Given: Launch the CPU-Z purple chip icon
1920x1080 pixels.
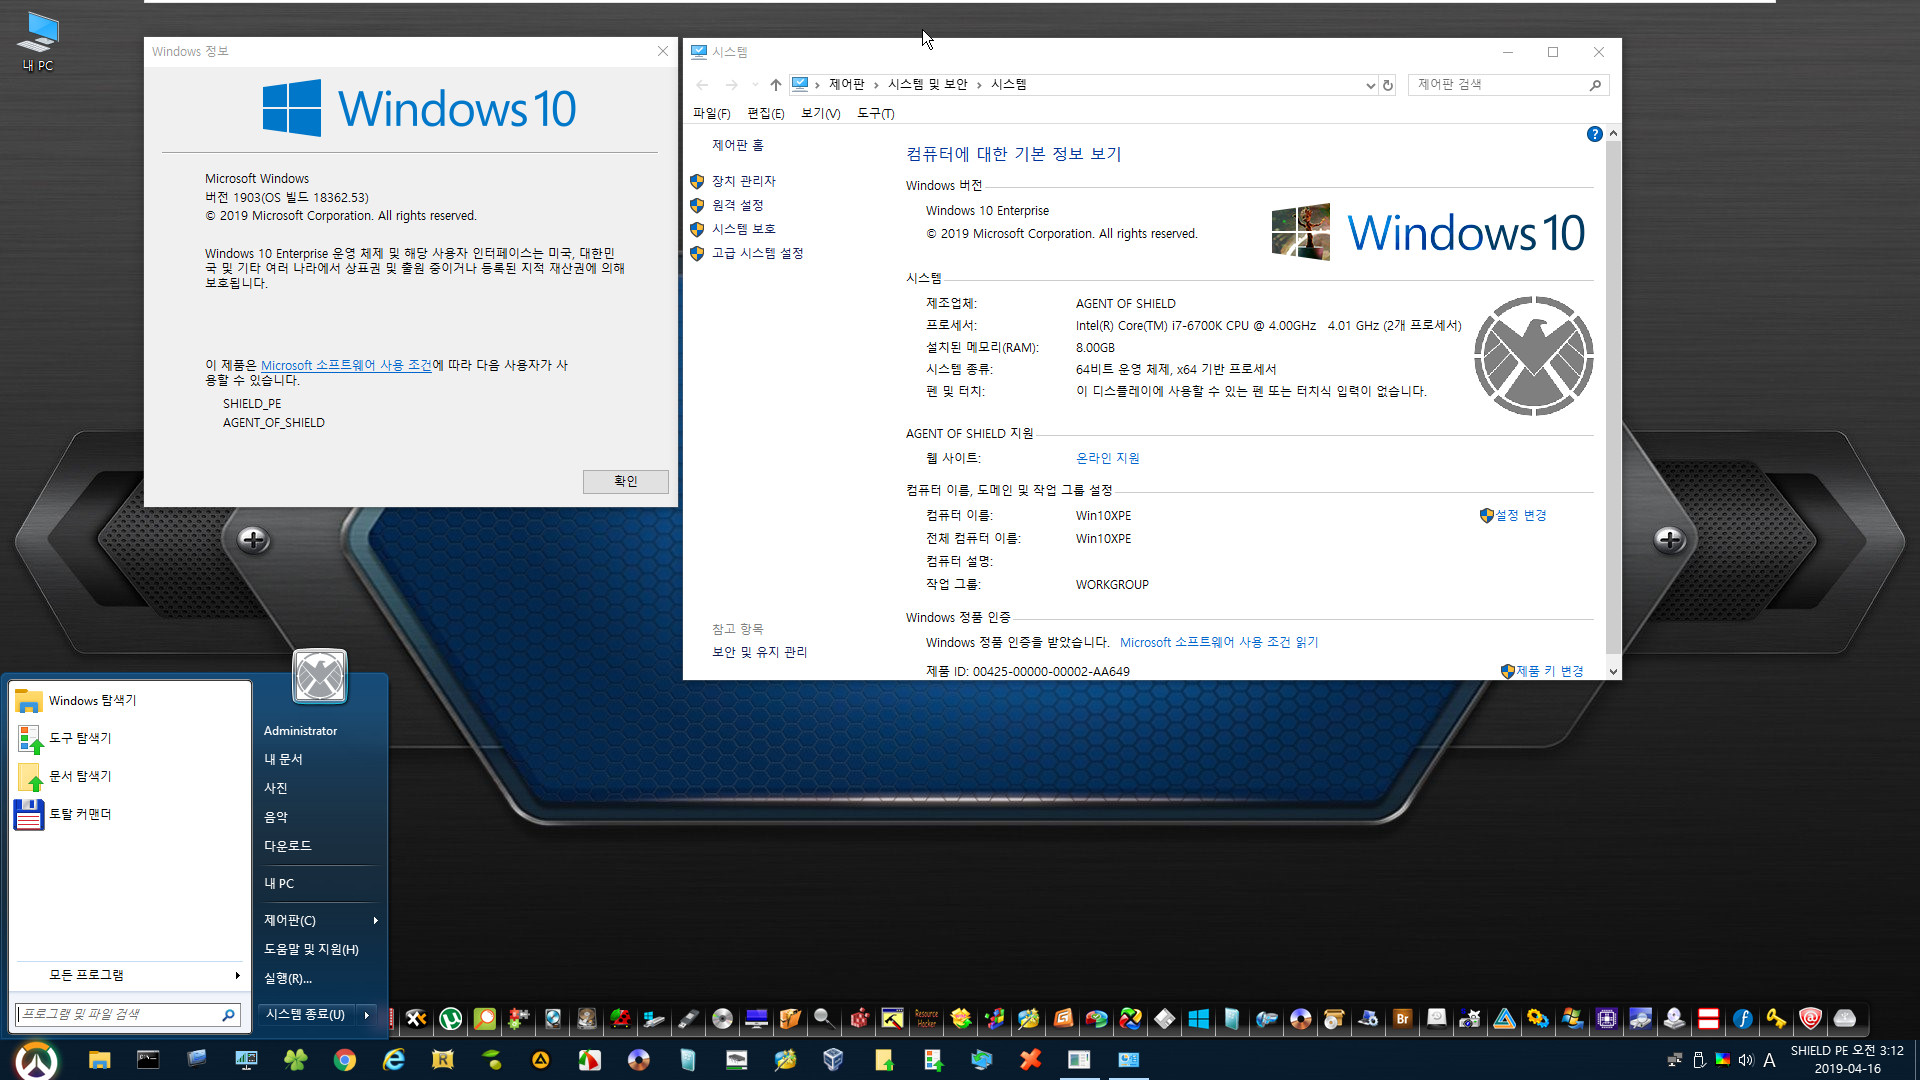Looking at the screenshot, I should point(1606,1018).
